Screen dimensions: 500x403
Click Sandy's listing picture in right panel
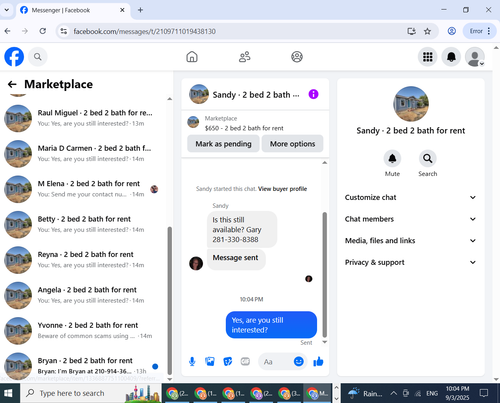[411, 104]
